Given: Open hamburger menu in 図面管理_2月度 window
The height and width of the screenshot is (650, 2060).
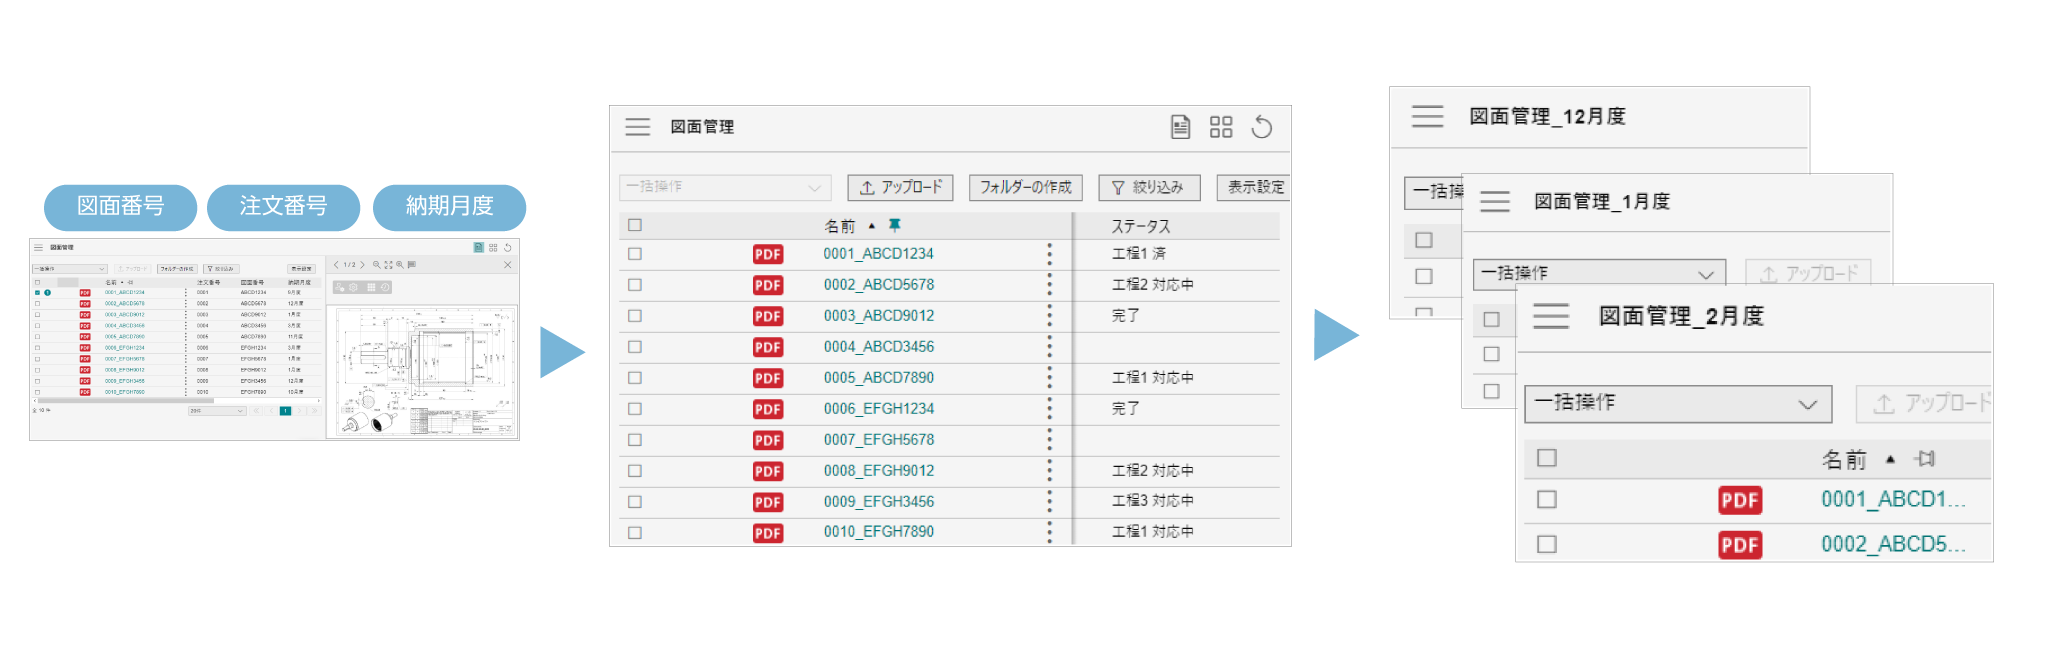Looking at the screenshot, I should [1551, 316].
